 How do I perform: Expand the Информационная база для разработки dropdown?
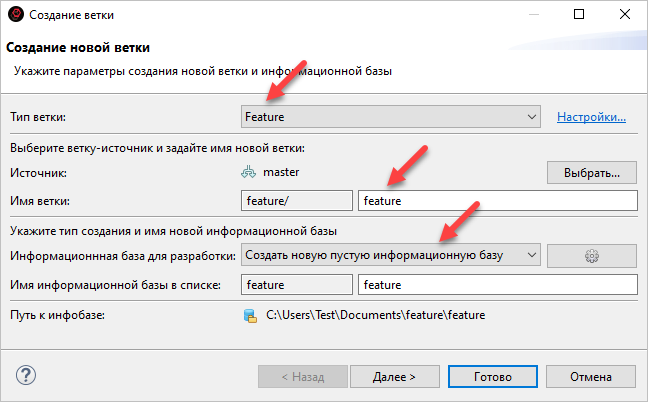(x=390, y=255)
